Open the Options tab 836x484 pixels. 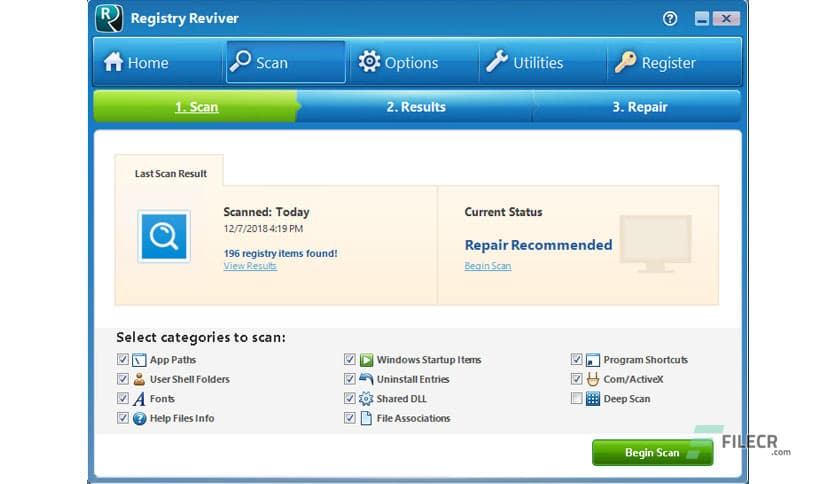click(x=413, y=62)
